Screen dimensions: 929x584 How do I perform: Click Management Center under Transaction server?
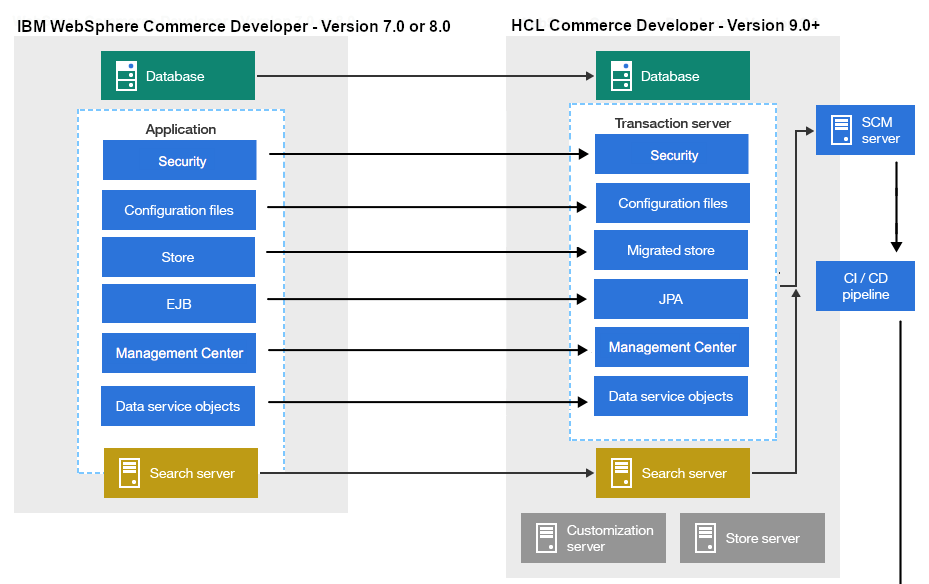click(671, 347)
